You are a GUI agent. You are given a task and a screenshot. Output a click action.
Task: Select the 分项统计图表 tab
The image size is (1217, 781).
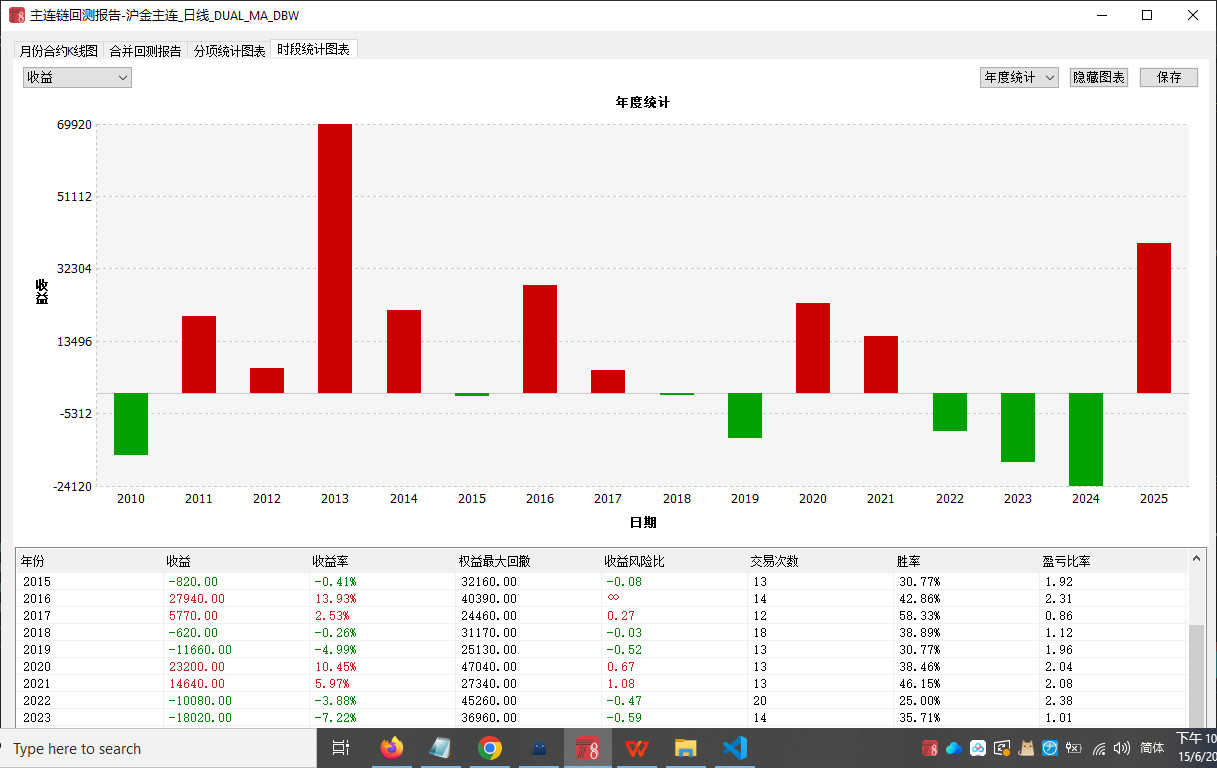click(229, 50)
